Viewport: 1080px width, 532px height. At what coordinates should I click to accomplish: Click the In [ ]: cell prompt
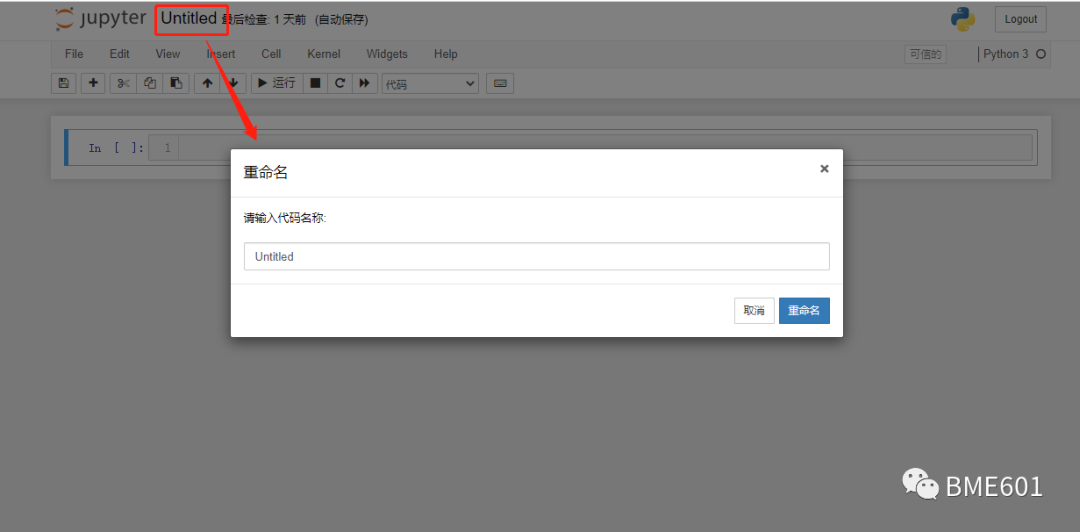tap(116, 148)
